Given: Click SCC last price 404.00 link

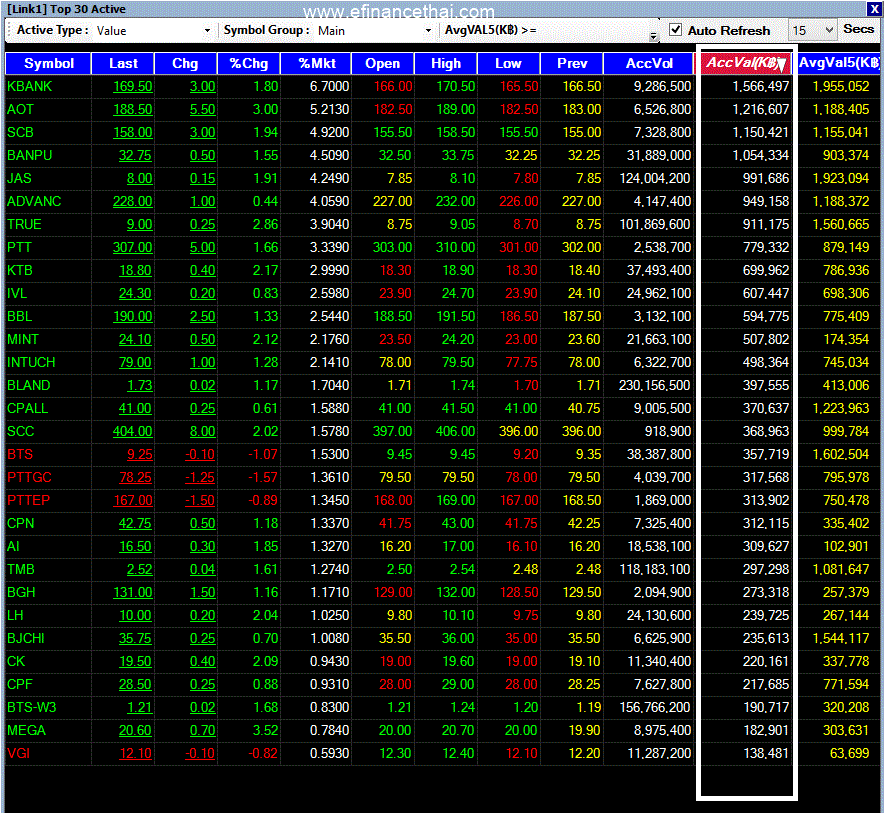Looking at the screenshot, I should [x=133, y=431].
